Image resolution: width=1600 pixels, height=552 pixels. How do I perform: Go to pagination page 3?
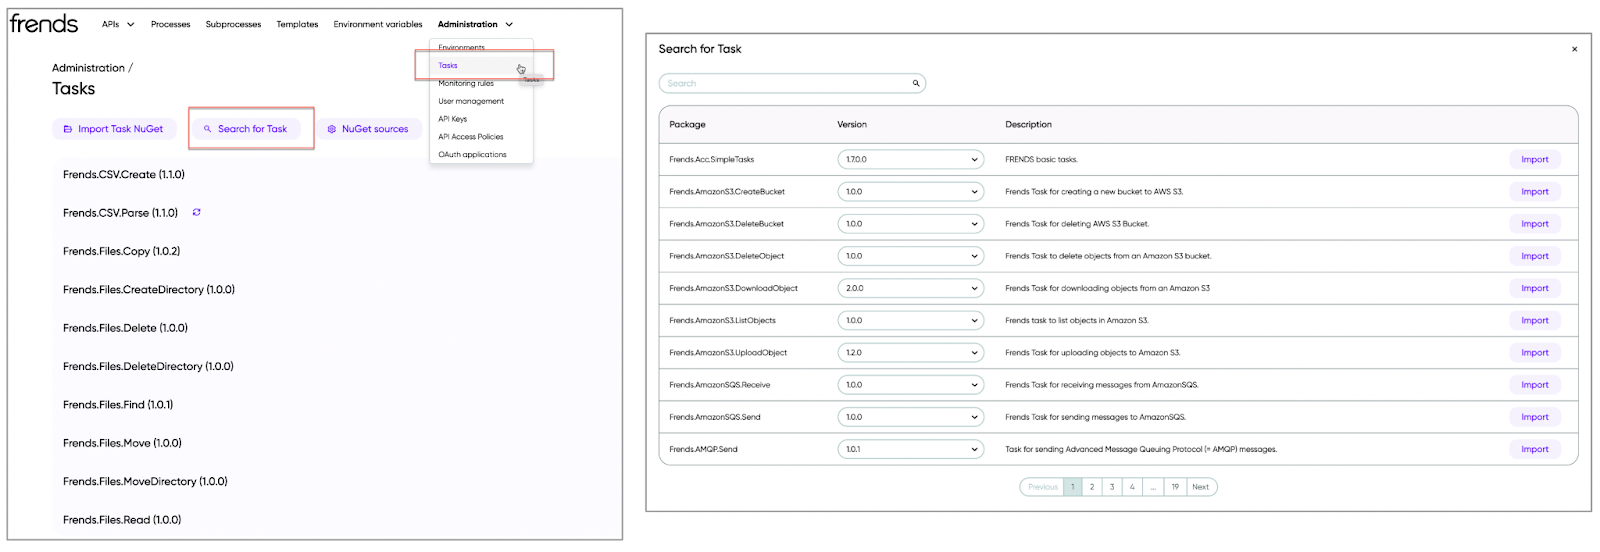(x=1112, y=487)
